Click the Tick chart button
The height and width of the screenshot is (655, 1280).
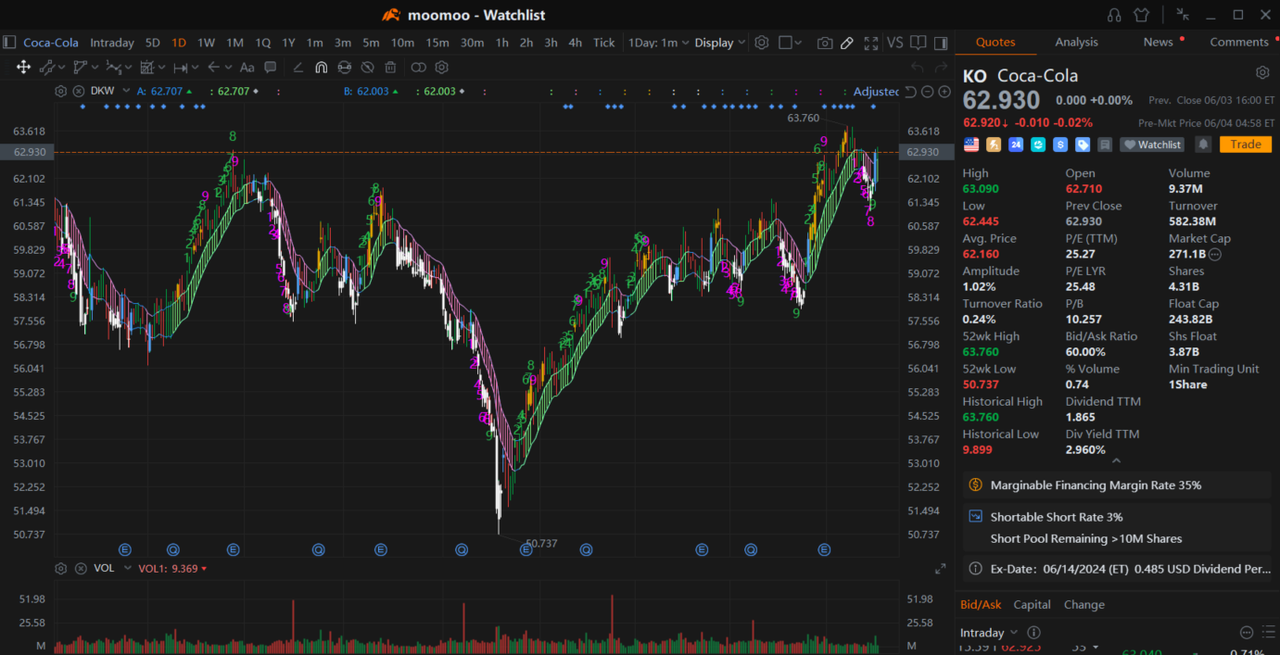coord(604,42)
